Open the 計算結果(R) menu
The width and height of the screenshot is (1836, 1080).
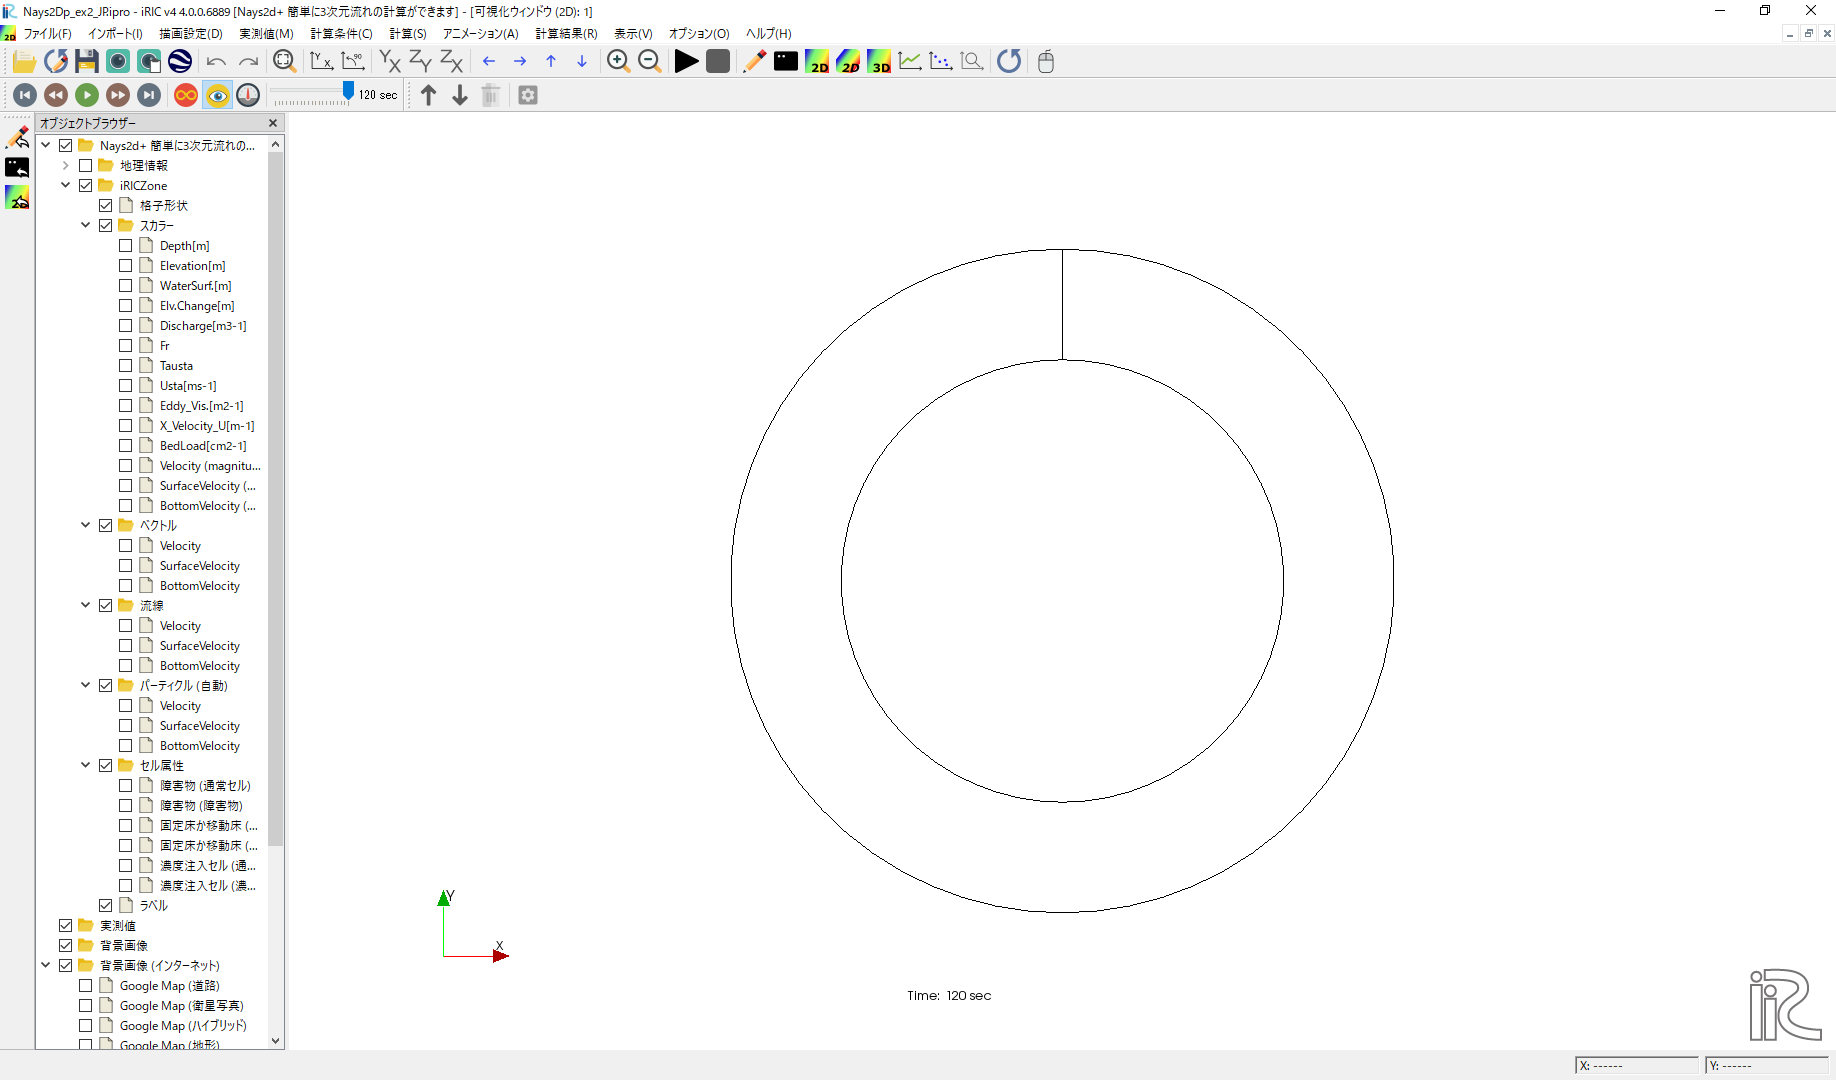566,34
